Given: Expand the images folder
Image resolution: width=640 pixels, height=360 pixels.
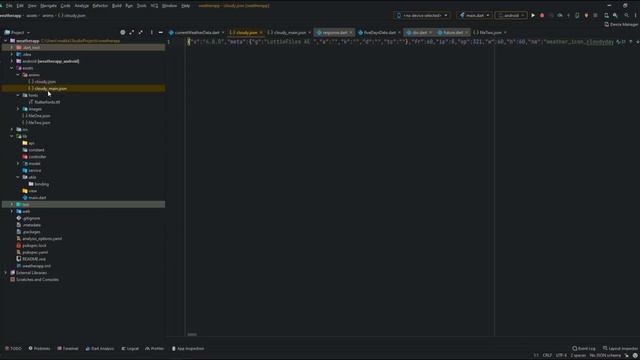Looking at the screenshot, I should coord(18,109).
